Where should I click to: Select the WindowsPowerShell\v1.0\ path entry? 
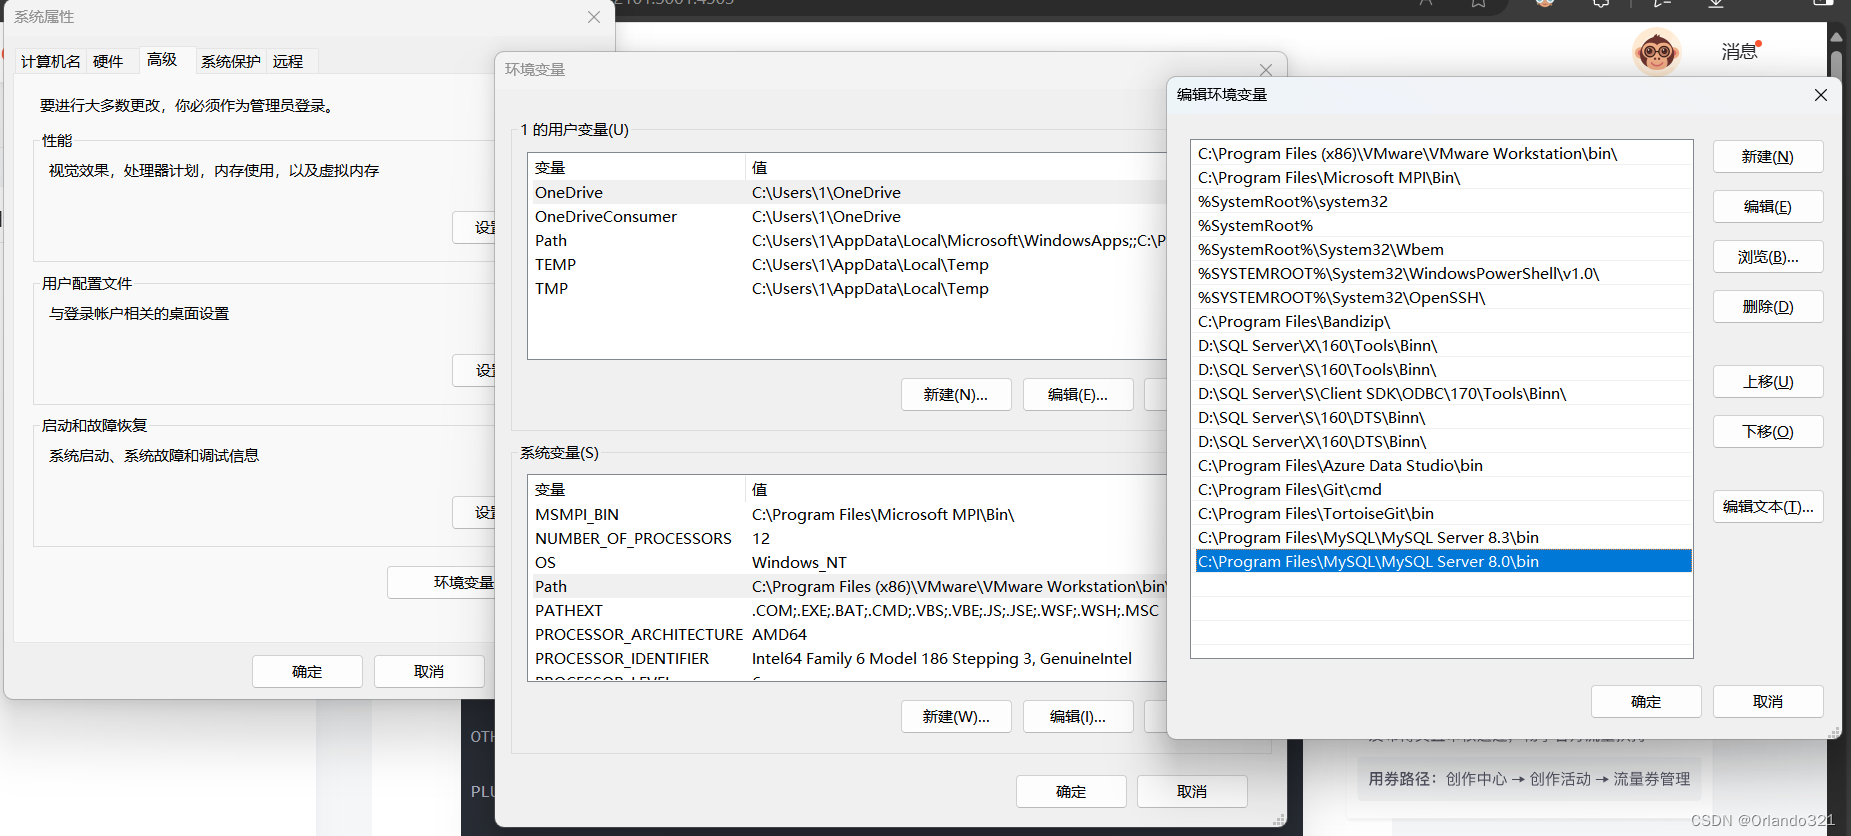point(1442,273)
